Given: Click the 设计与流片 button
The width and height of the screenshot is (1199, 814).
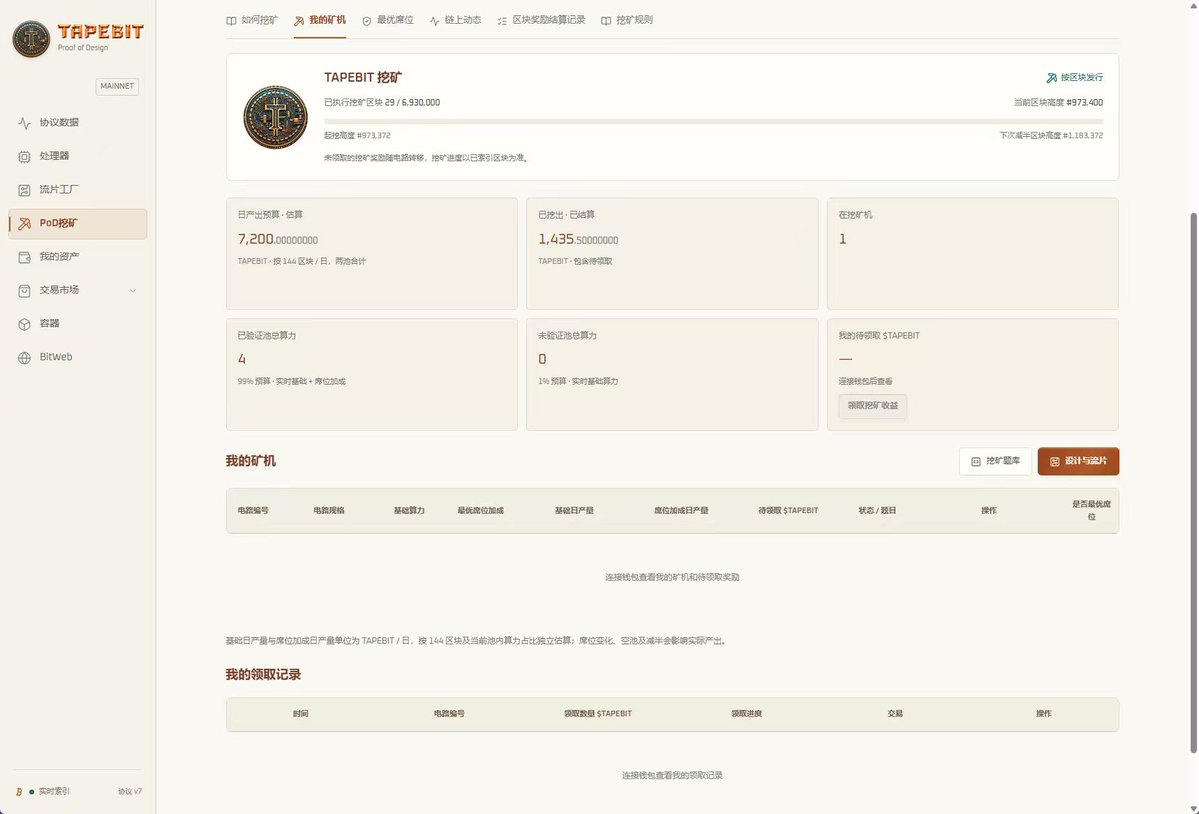Looking at the screenshot, I should [1078, 462].
